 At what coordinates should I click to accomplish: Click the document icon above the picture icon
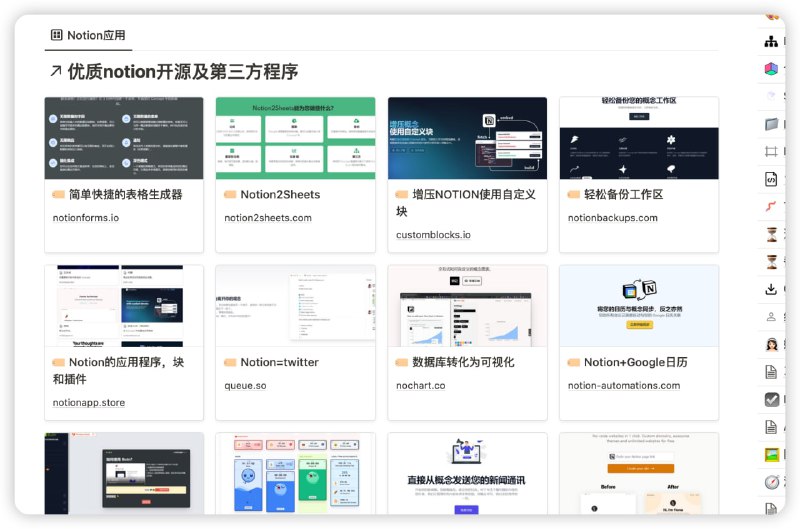click(771, 427)
